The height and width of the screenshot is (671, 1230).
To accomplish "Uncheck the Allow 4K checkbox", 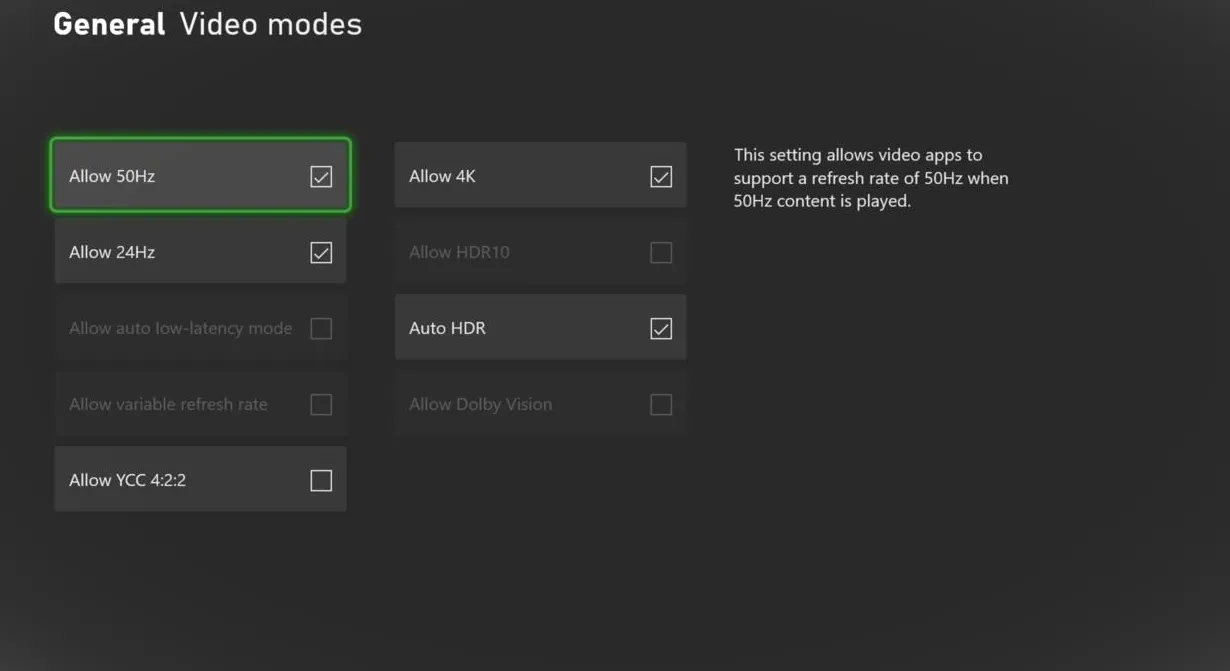I will coord(661,177).
